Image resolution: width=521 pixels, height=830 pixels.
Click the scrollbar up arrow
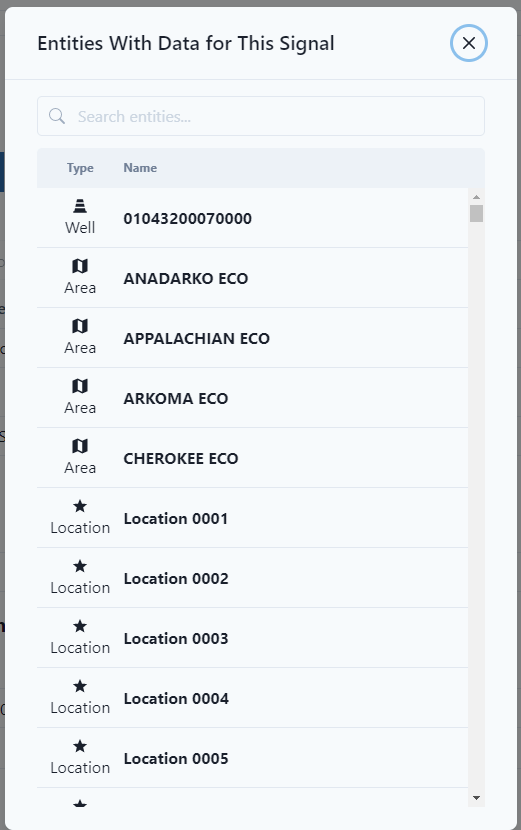pyautogui.click(x=476, y=197)
